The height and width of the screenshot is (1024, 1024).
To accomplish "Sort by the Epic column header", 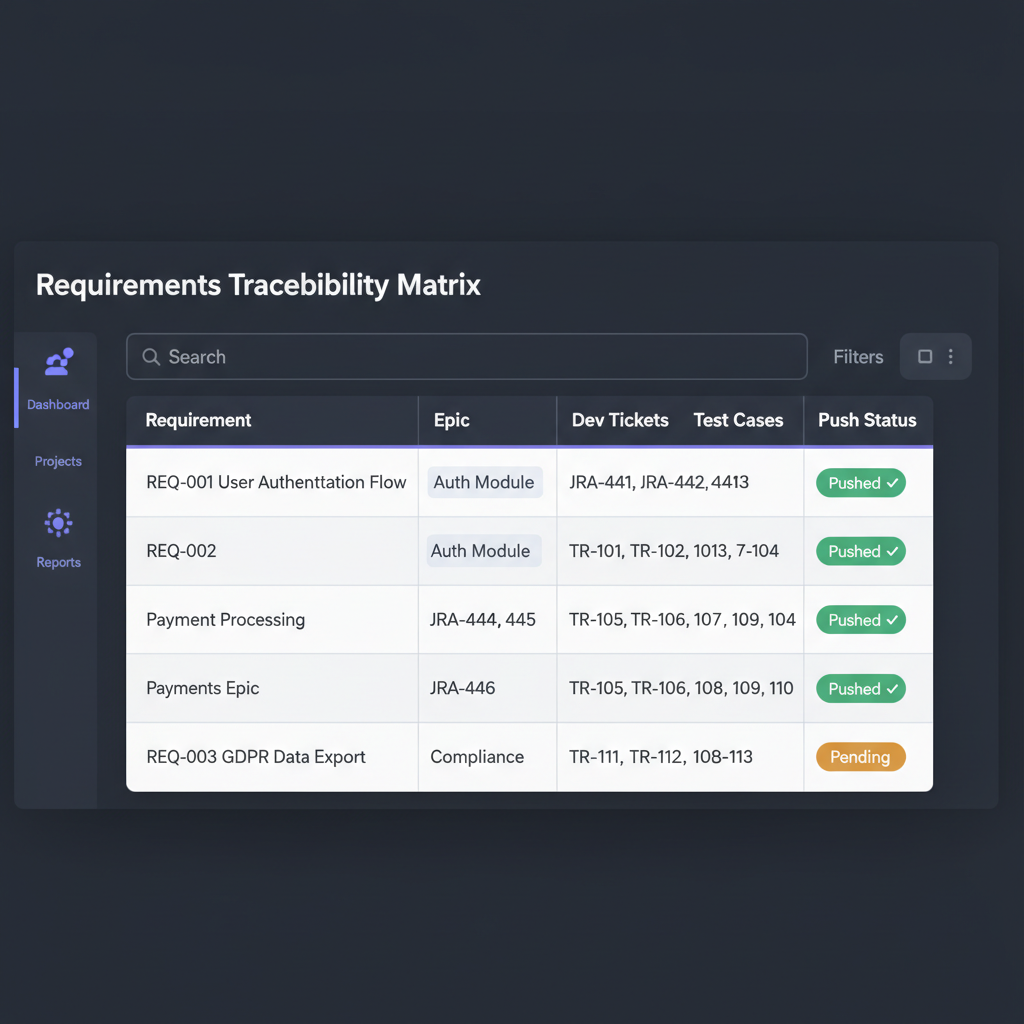I will pos(452,420).
